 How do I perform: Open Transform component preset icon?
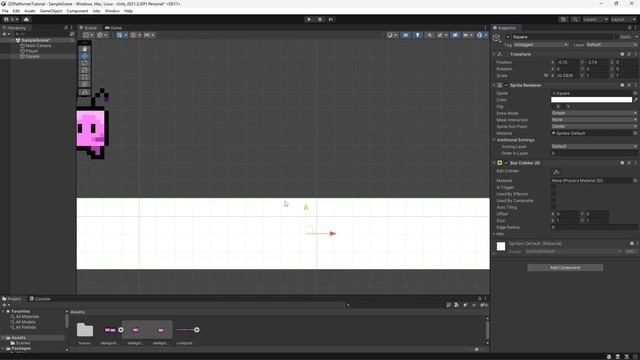click(629, 54)
